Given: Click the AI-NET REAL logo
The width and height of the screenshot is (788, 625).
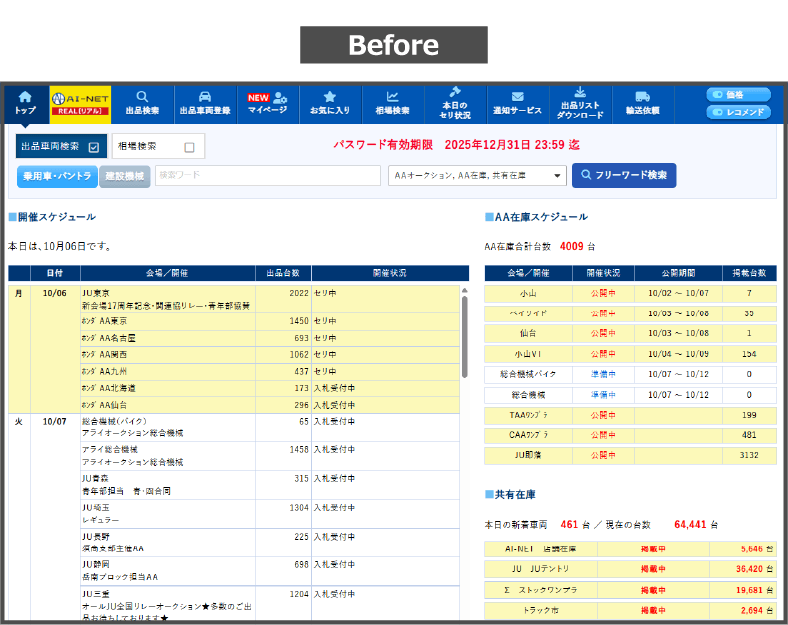Looking at the screenshot, I should [x=79, y=104].
